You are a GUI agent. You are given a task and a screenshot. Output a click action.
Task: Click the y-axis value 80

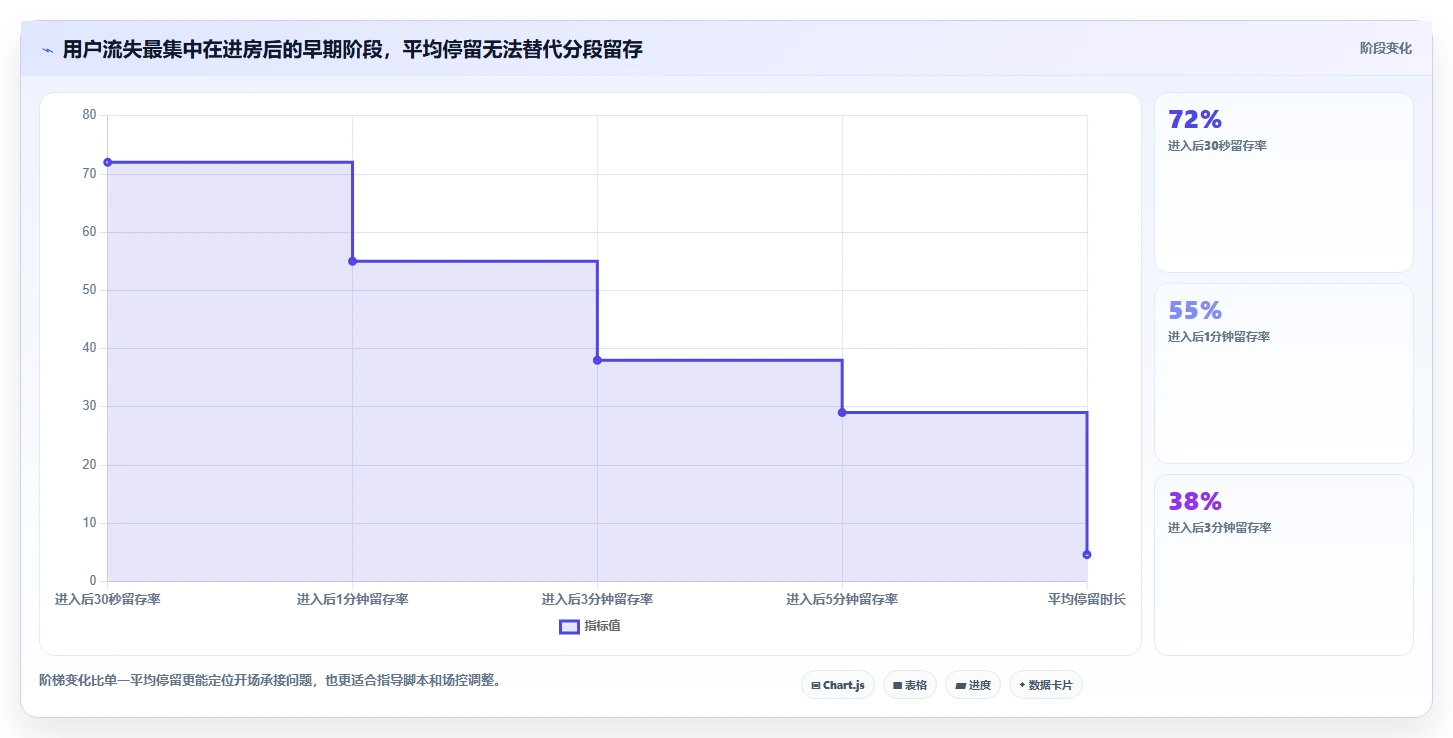tap(89, 115)
